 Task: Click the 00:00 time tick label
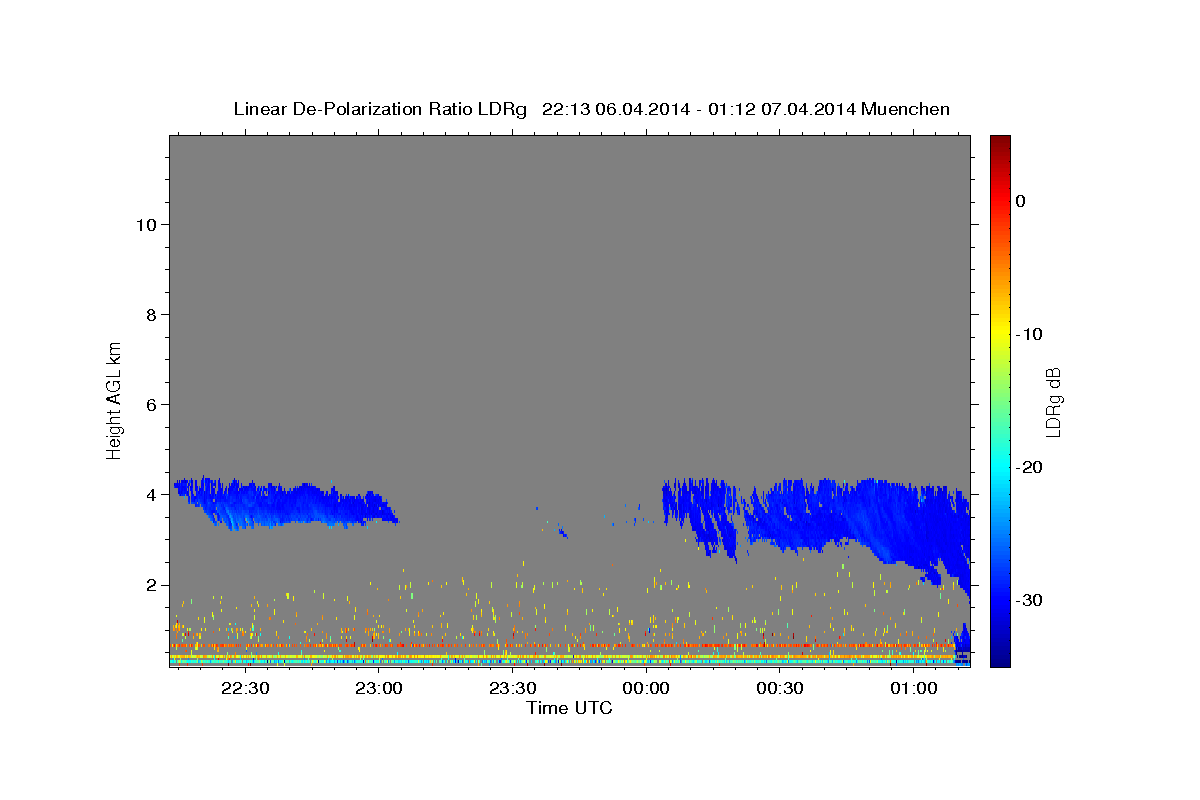pos(646,688)
